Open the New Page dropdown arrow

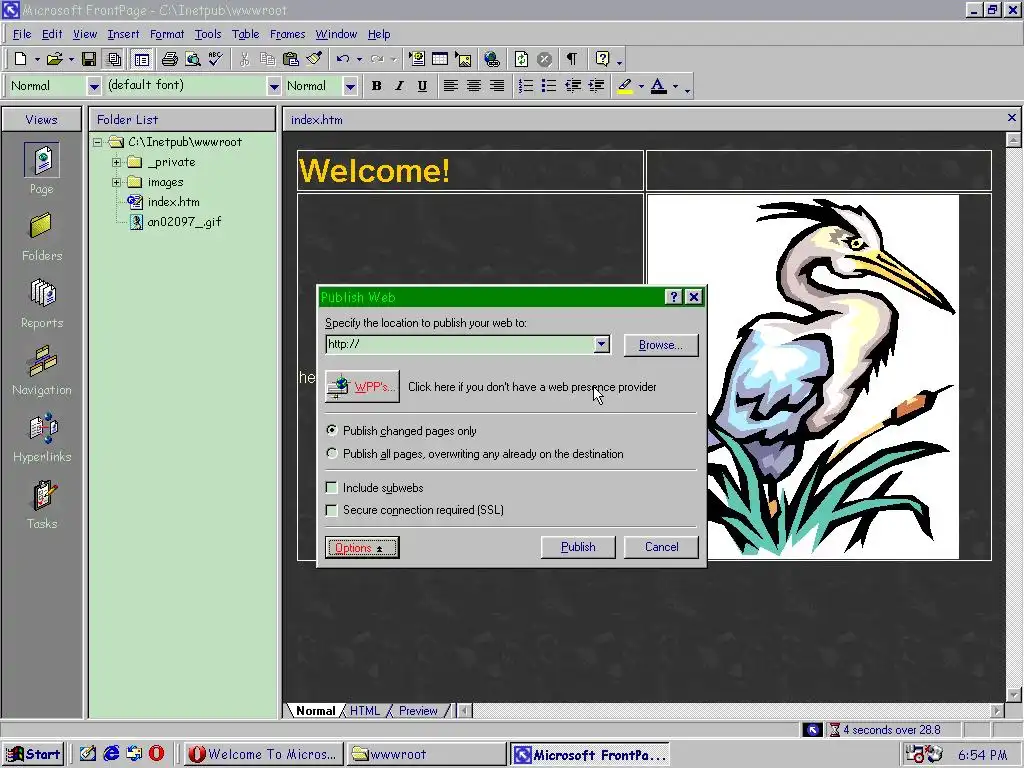(37, 59)
